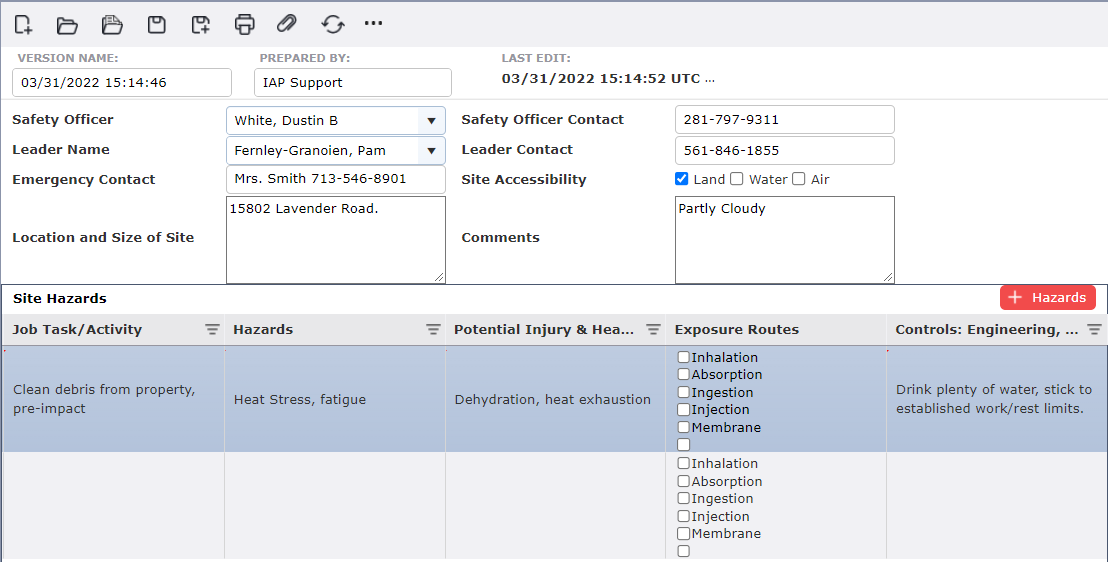Expand the Leader Name dropdown
Image resolution: width=1108 pixels, height=562 pixels.
pos(431,151)
